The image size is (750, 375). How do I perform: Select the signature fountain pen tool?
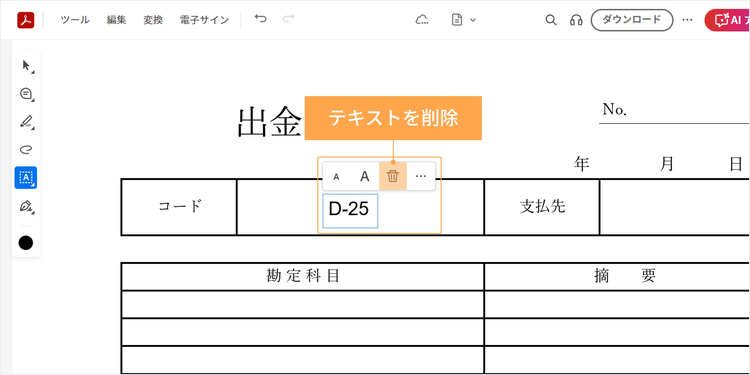26,206
